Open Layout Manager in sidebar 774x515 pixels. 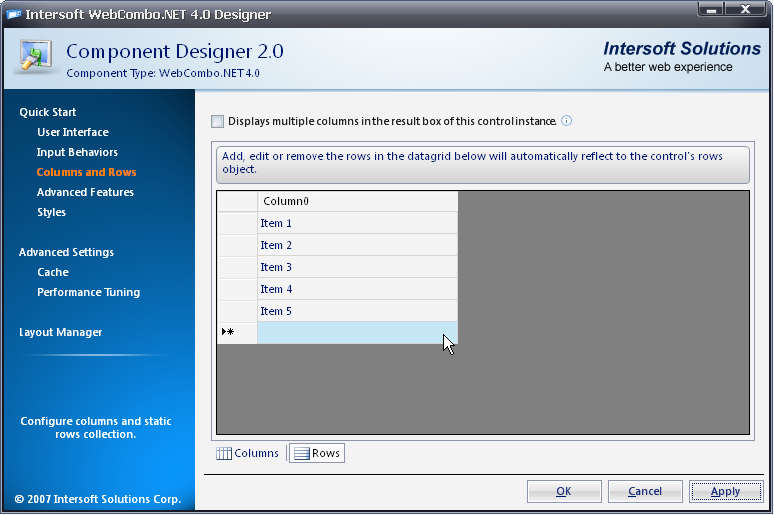[60, 332]
